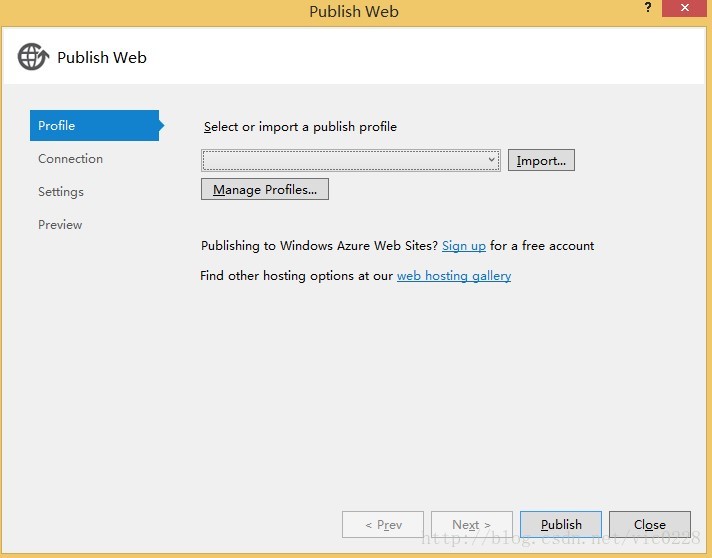Open Manage Profiles... dialog
Viewport: 712px width, 558px height.
pyautogui.click(x=265, y=189)
